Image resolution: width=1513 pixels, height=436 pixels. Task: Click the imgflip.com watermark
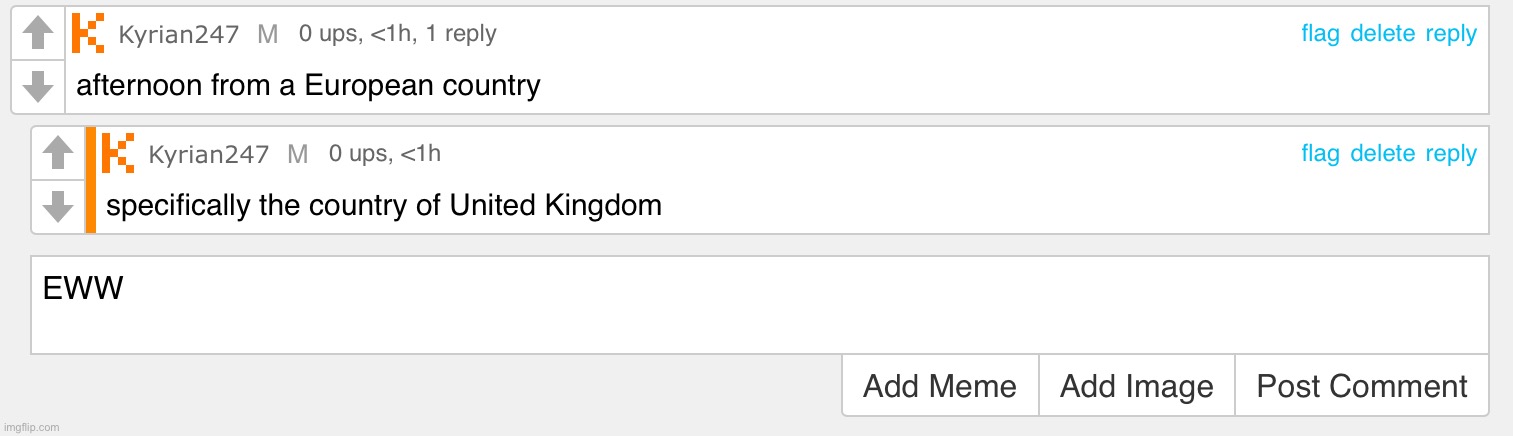tap(31, 427)
